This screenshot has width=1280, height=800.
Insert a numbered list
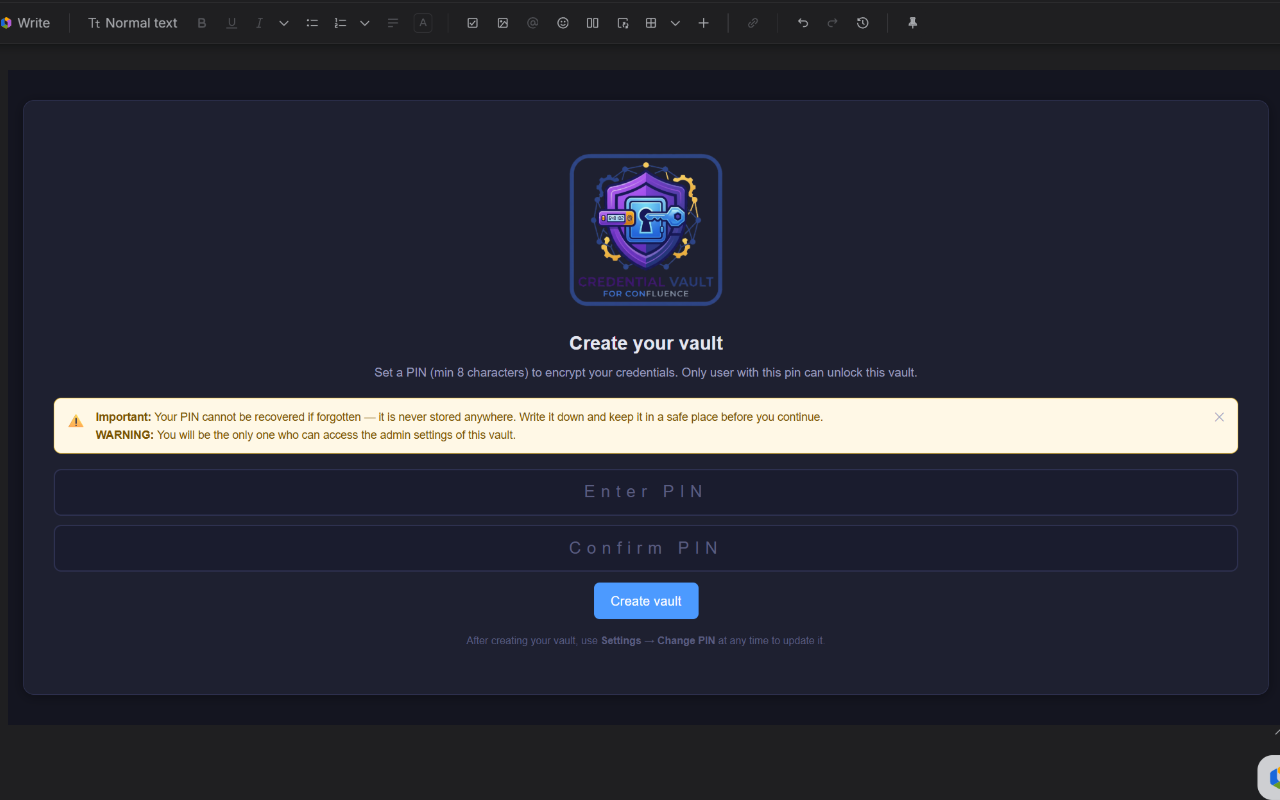pos(340,23)
